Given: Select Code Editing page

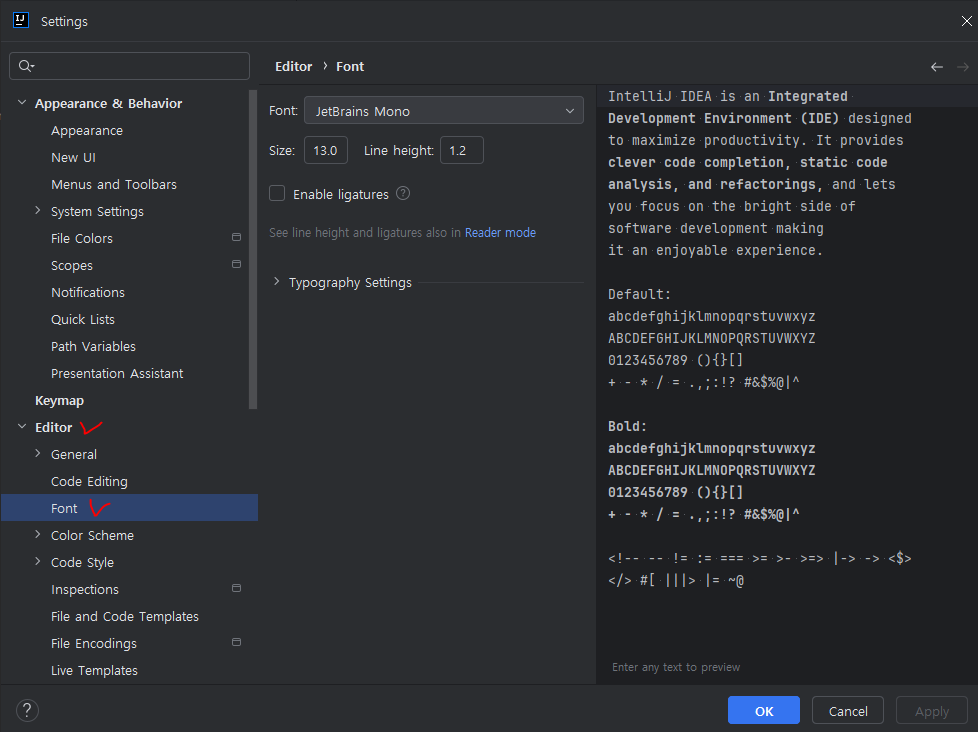Looking at the screenshot, I should (89, 481).
